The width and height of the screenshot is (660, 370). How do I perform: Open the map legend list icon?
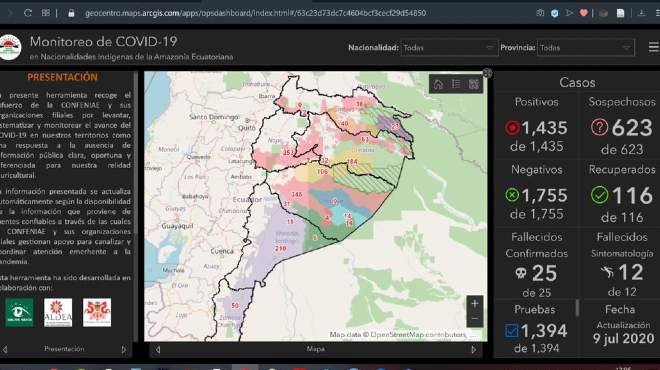[x=456, y=84]
